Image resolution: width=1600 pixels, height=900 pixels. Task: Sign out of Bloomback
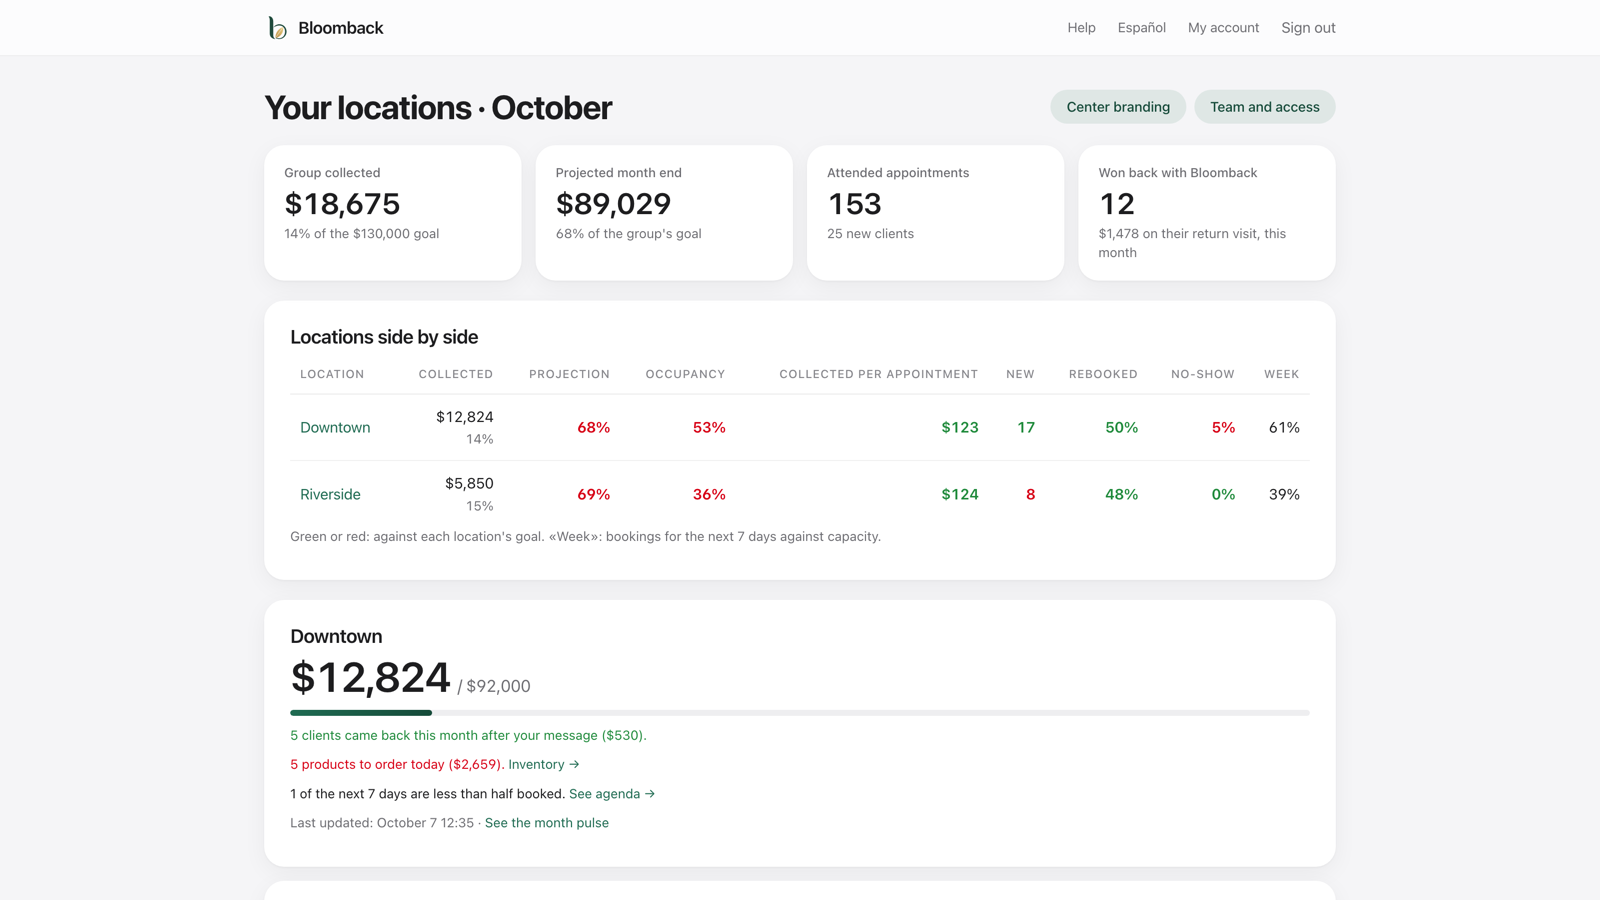click(1308, 28)
